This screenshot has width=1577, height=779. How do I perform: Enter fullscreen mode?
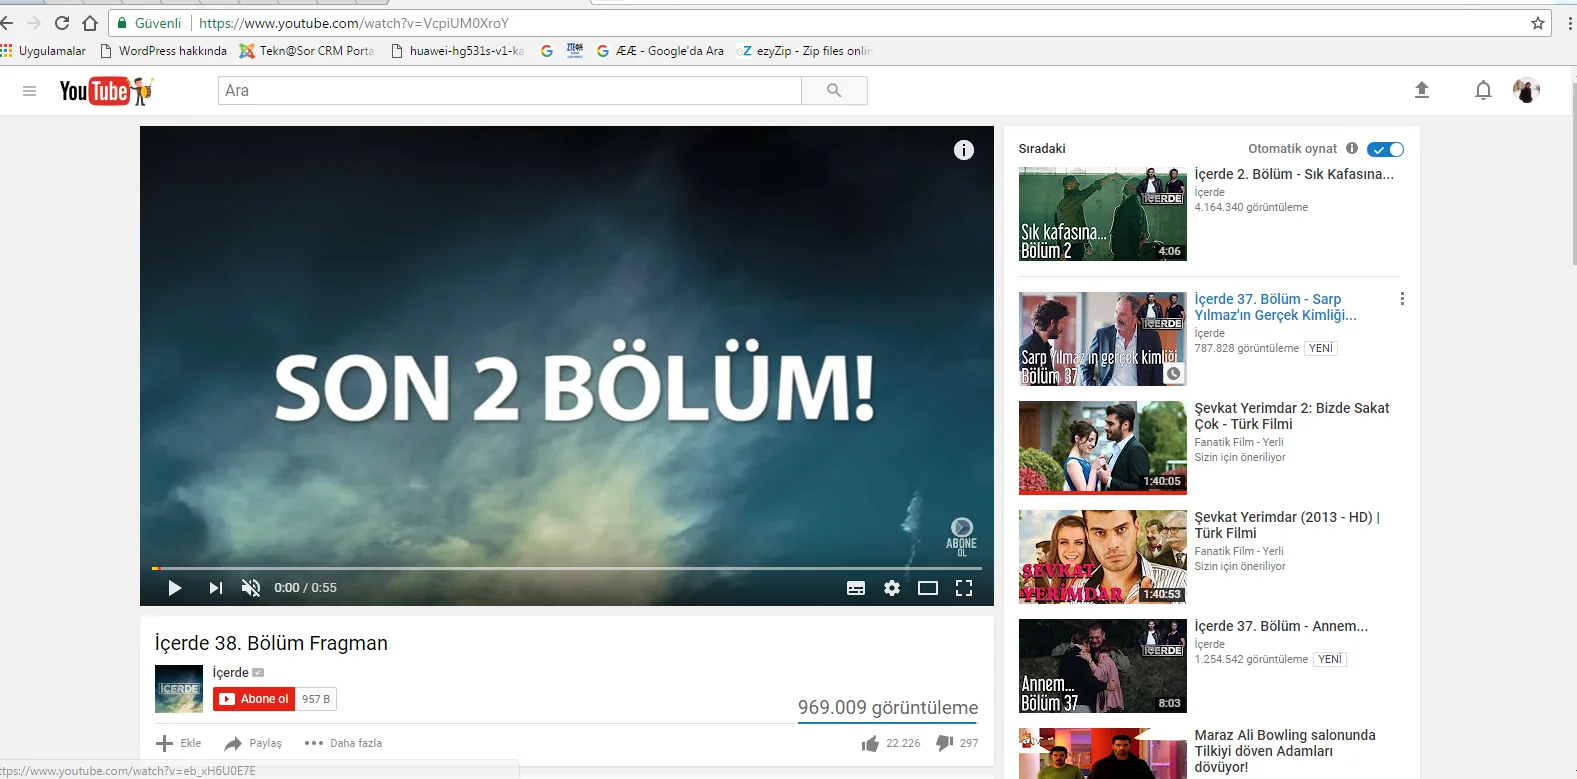[964, 588]
